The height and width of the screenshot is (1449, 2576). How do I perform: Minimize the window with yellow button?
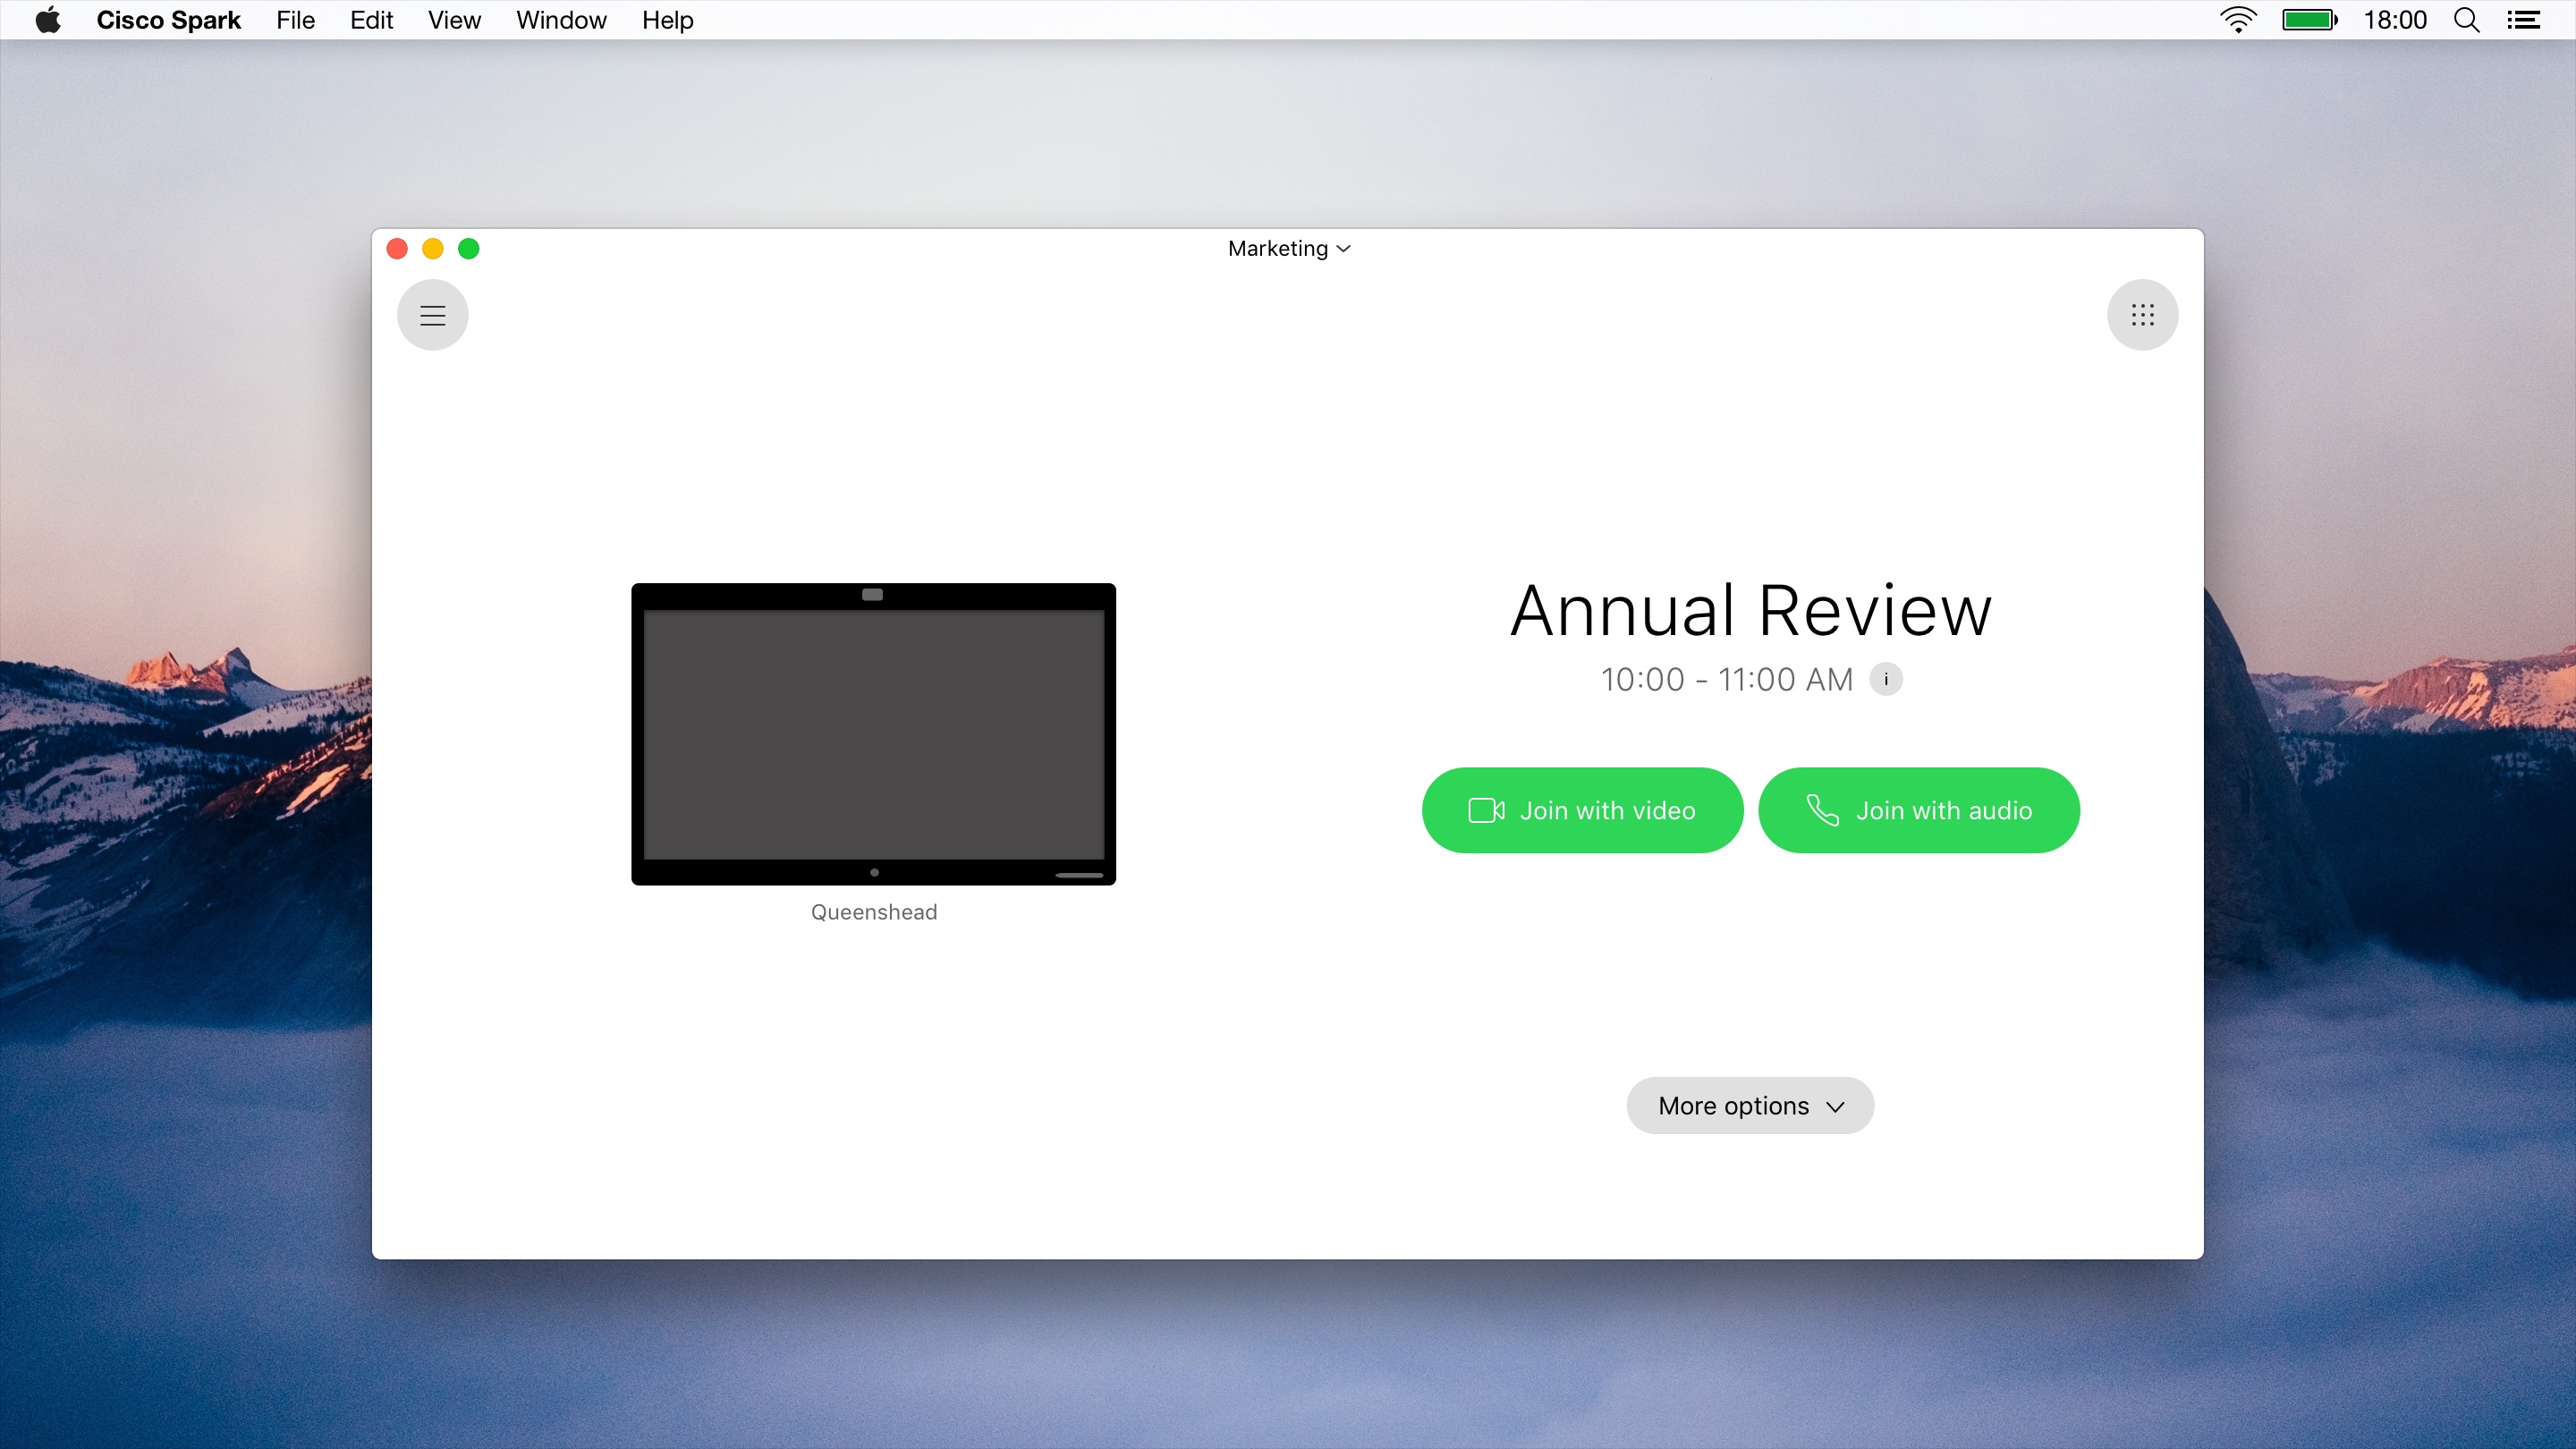(x=433, y=248)
